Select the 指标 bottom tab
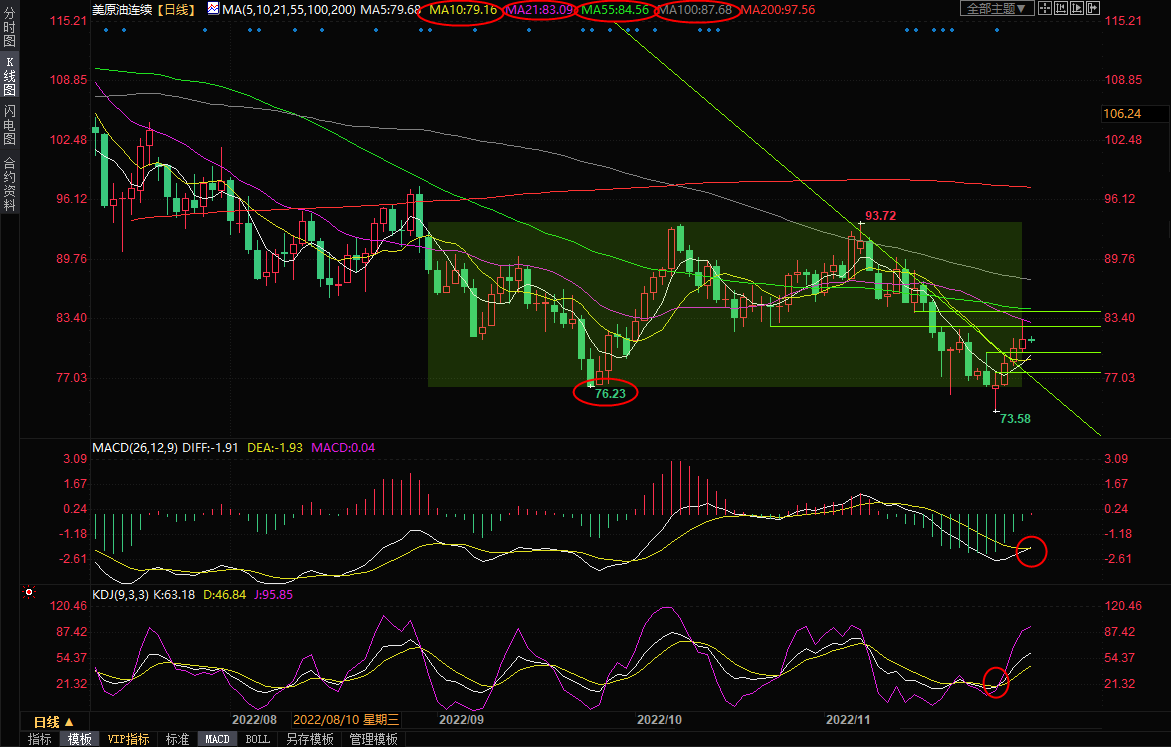This screenshot has height=747, width=1171. [40, 739]
